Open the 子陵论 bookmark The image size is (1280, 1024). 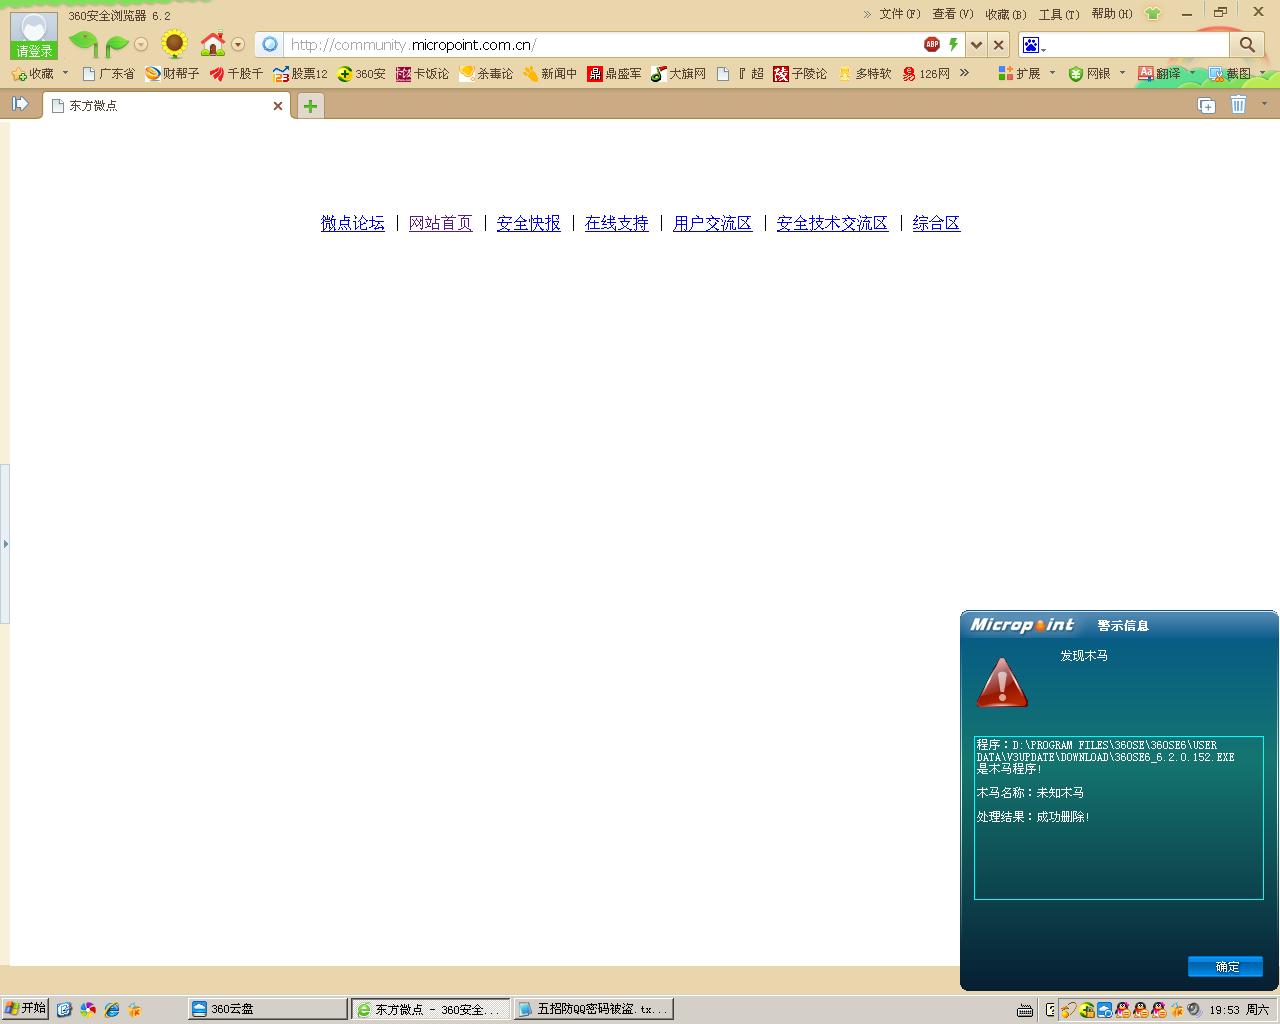pos(800,74)
